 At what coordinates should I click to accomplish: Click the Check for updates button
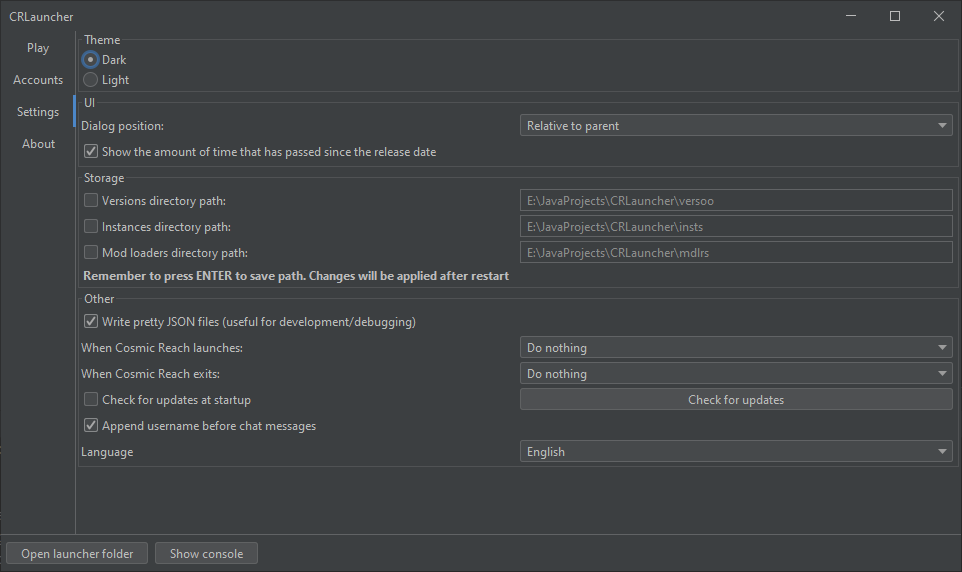point(736,400)
